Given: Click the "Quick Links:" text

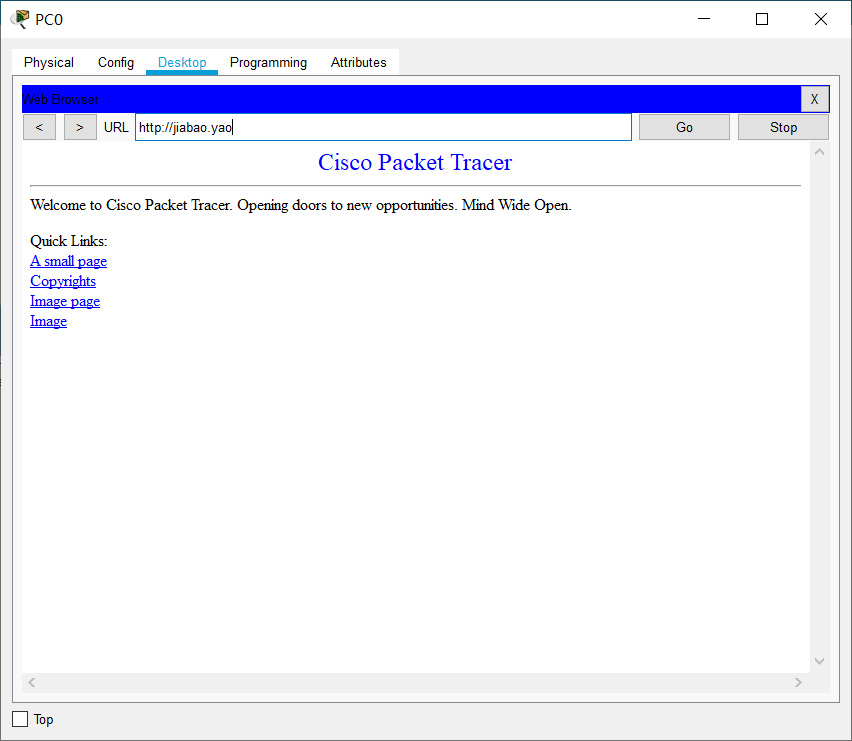Looking at the screenshot, I should 69,241.
